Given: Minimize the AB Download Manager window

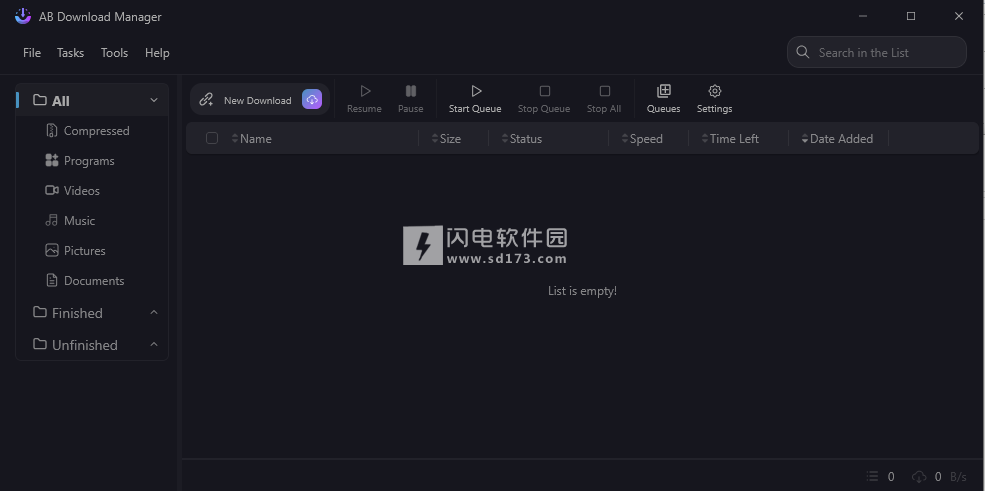Looking at the screenshot, I should (863, 16).
